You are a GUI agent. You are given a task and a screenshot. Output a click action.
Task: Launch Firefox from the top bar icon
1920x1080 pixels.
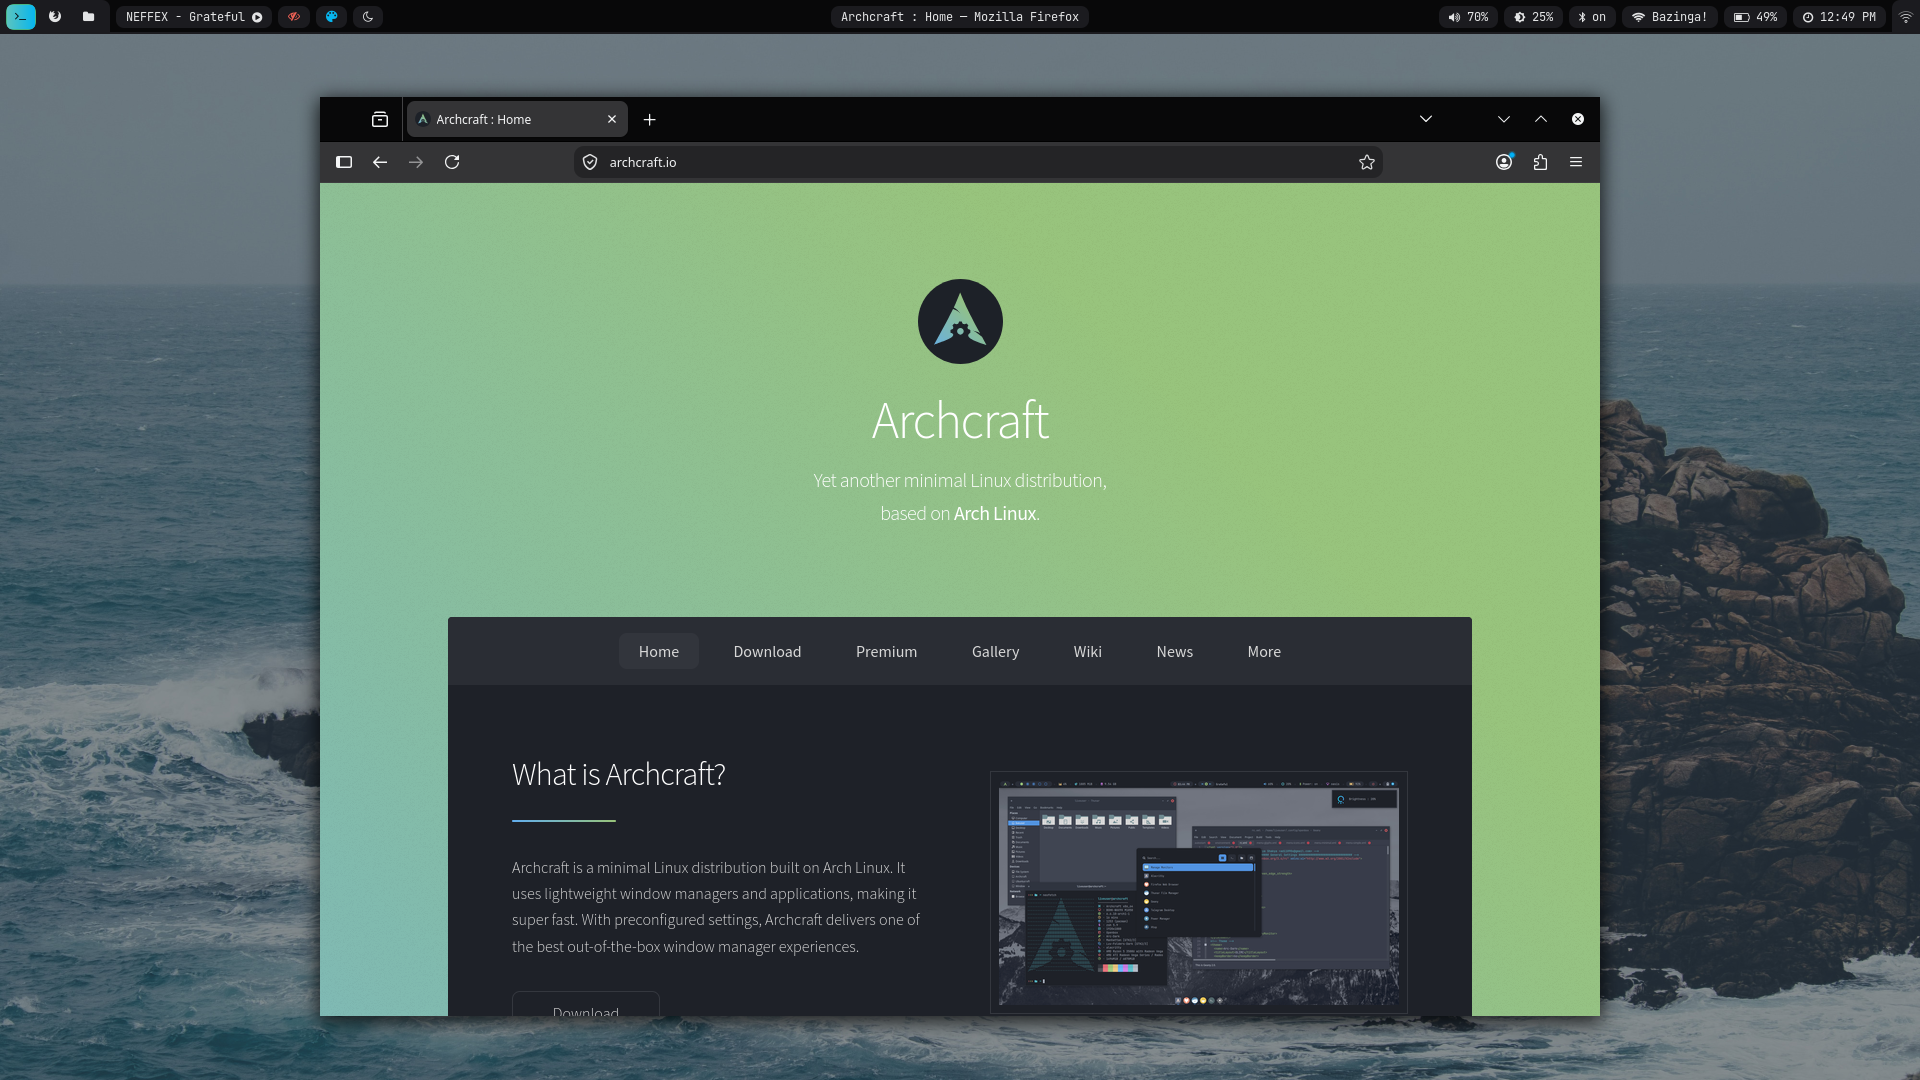click(x=55, y=17)
